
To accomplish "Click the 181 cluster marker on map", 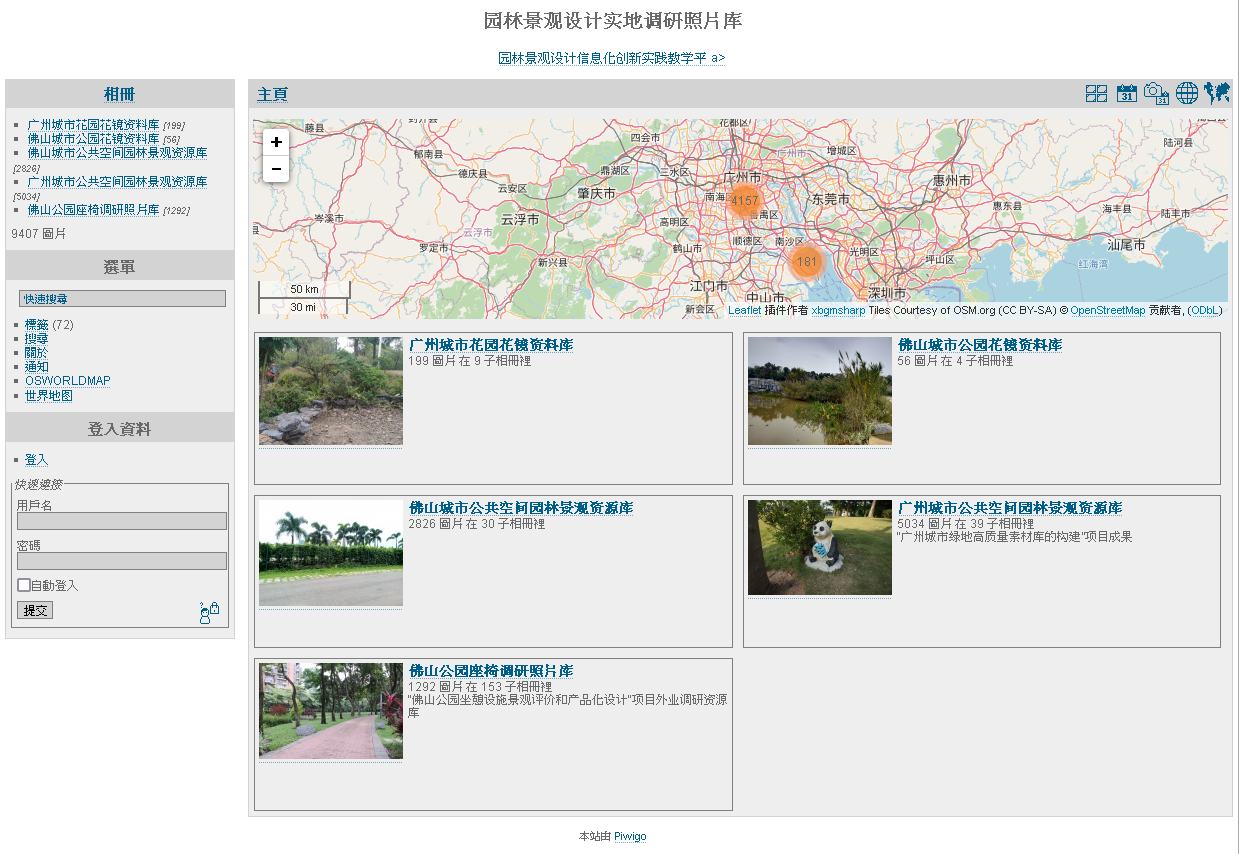I will click(x=806, y=262).
